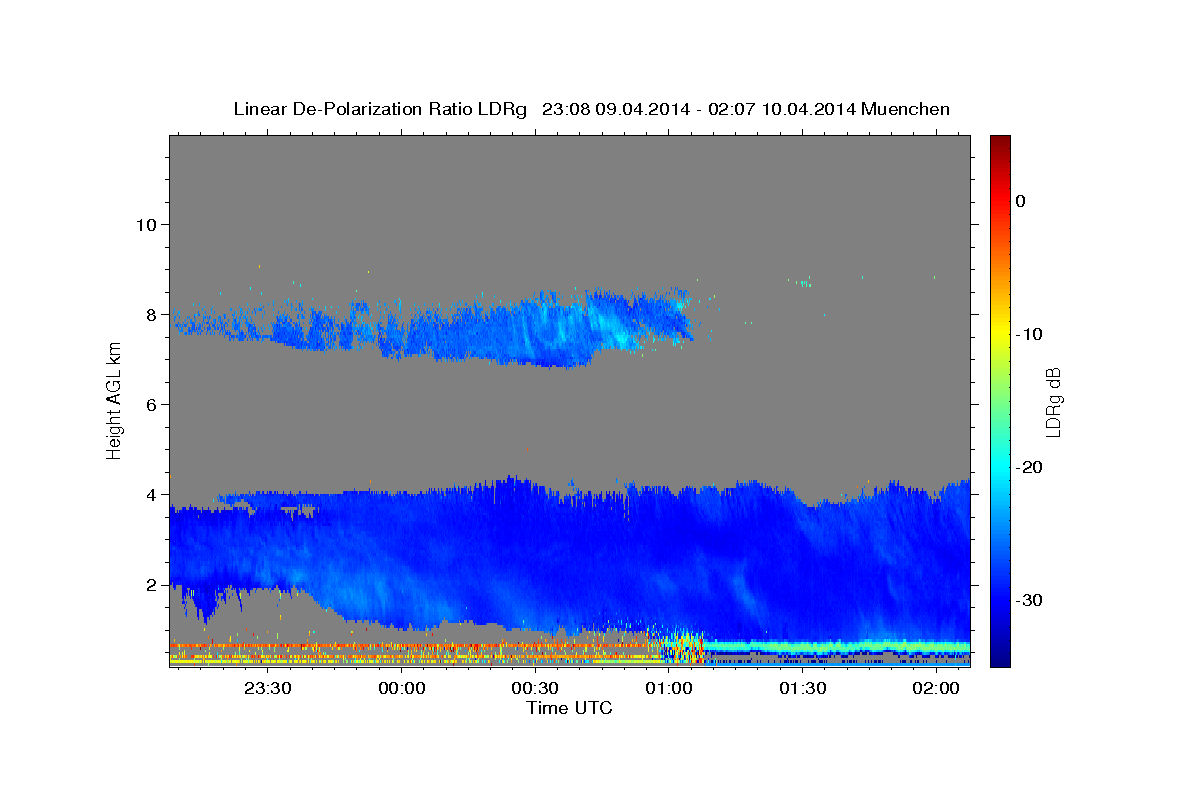Click the dark blue bottom of colorbar
The width and height of the screenshot is (1200, 800).
pos(1000,655)
